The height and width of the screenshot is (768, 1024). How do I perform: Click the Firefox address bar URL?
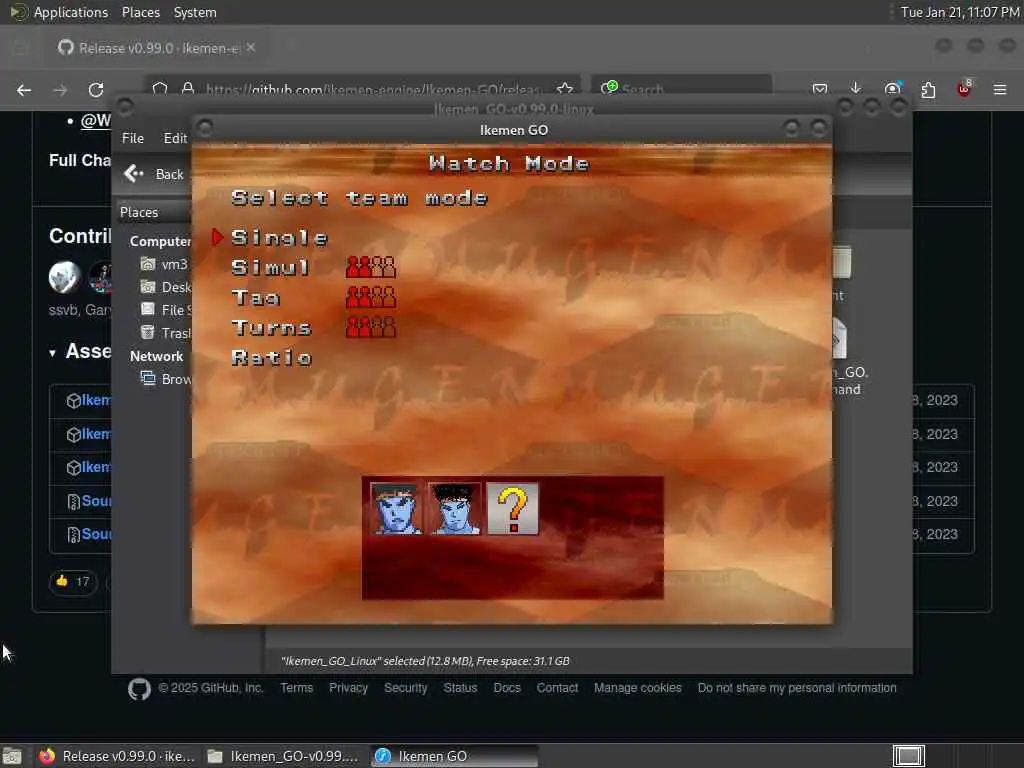(x=372, y=89)
